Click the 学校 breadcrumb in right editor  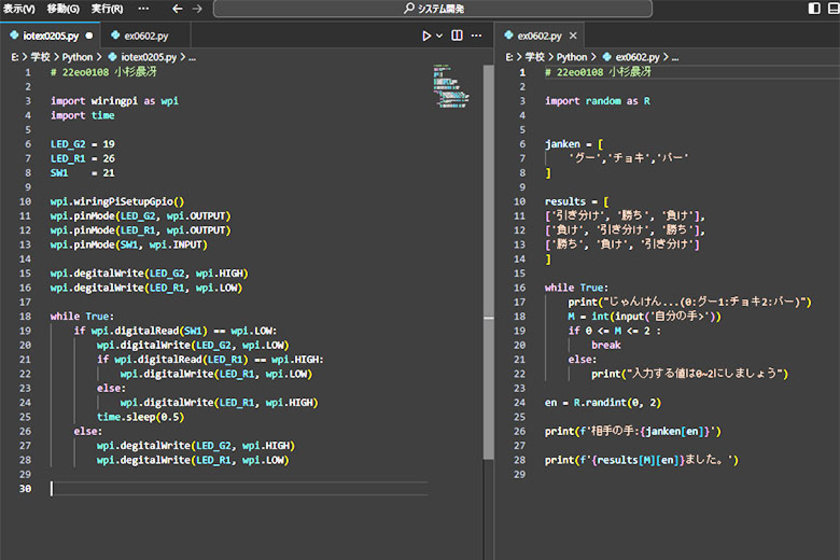click(x=535, y=57)
